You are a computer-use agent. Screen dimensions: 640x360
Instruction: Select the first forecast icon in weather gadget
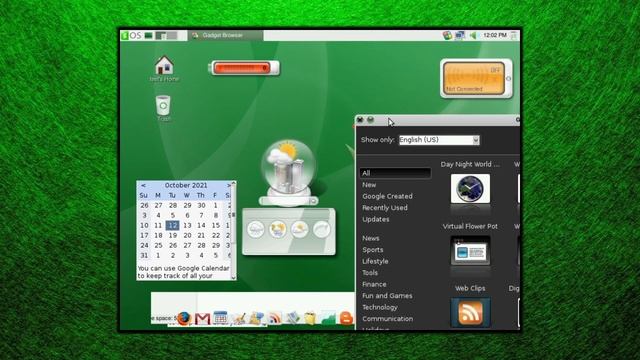click(x=256, y=229)
